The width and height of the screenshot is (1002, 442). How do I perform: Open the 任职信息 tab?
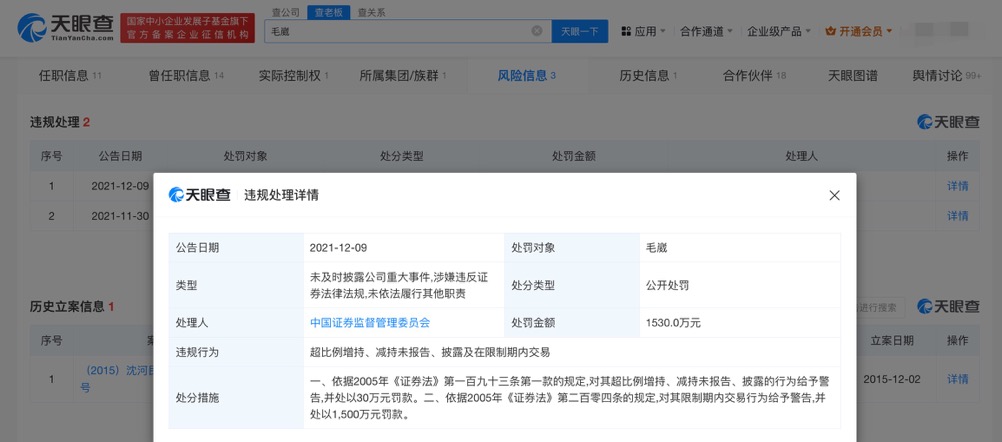70,75
